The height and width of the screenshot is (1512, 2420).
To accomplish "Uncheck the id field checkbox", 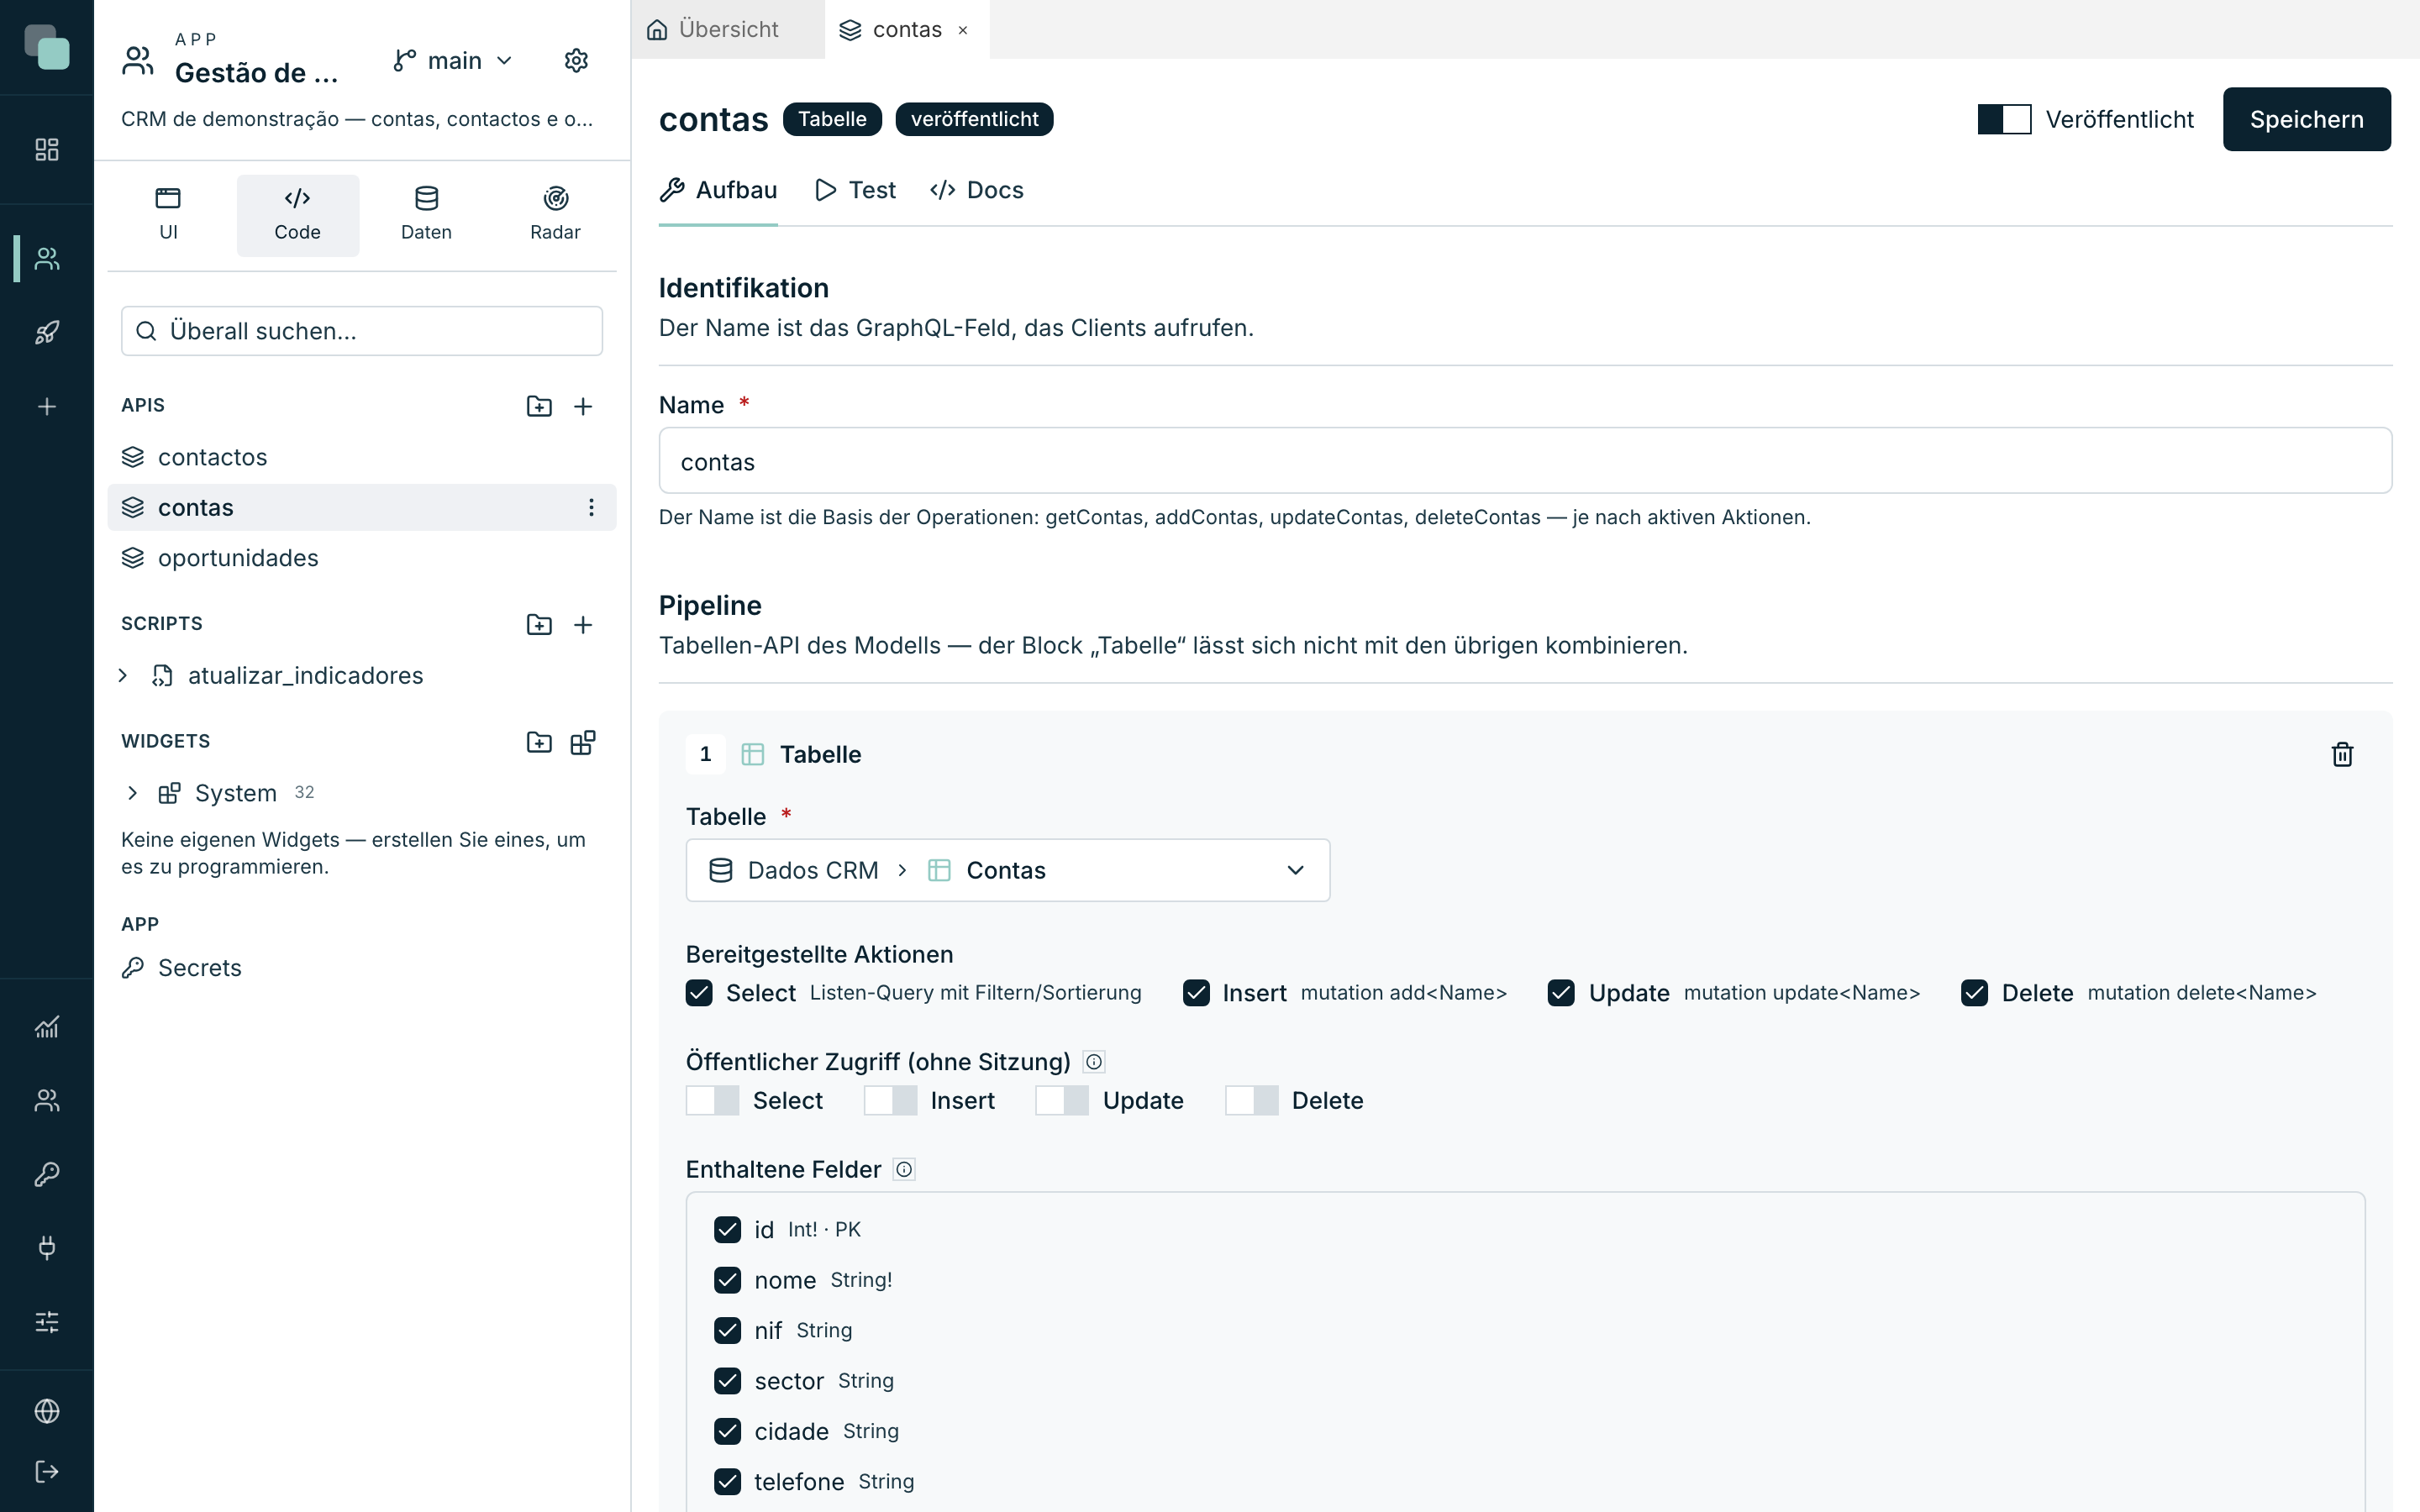I will click(727, 1230).
